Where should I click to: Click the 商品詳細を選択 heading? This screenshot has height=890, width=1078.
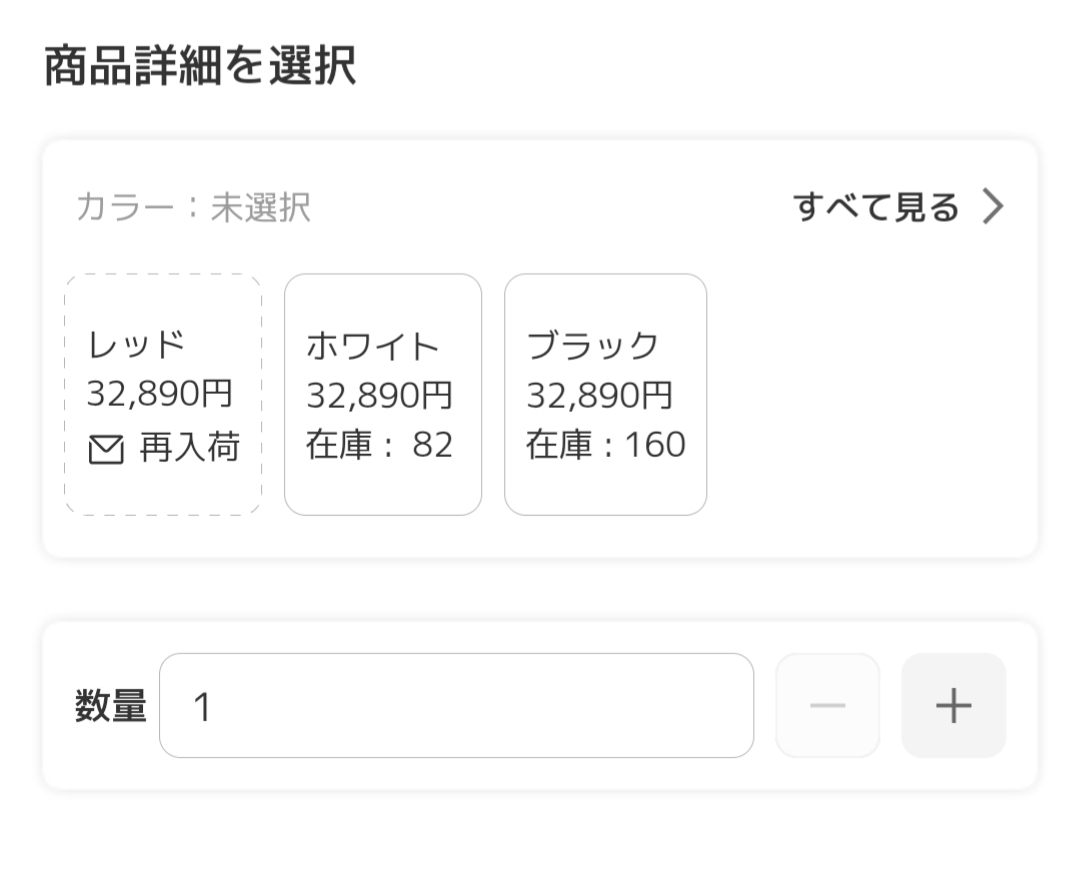[x=200, y=66]
